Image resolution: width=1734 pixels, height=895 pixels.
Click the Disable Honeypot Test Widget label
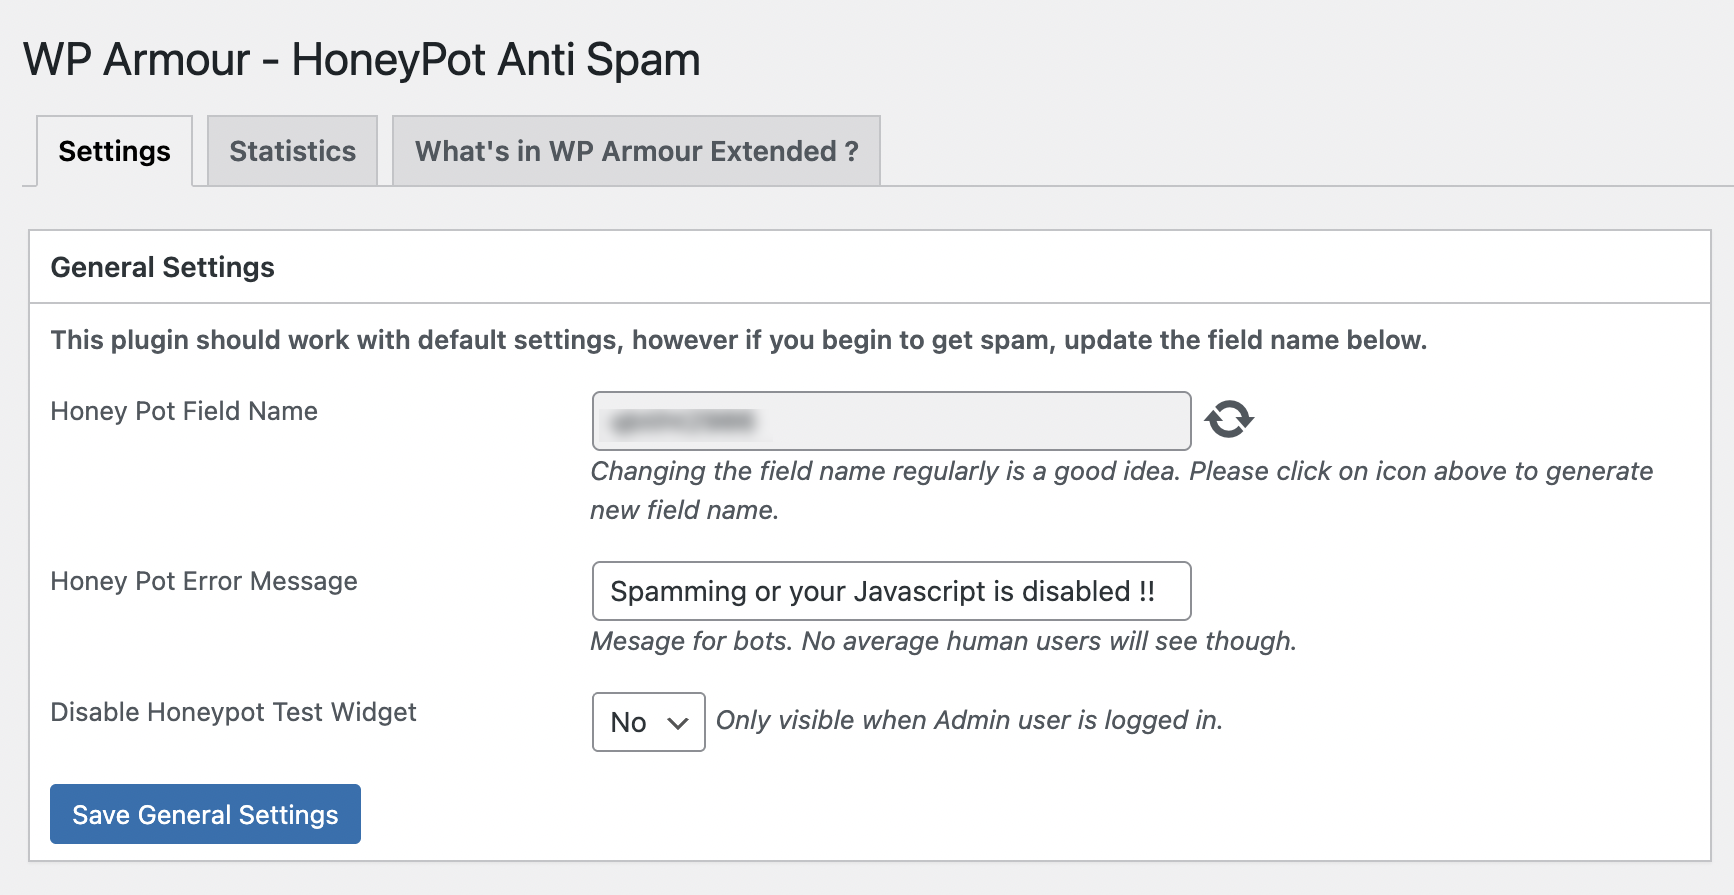pos(233,712)
